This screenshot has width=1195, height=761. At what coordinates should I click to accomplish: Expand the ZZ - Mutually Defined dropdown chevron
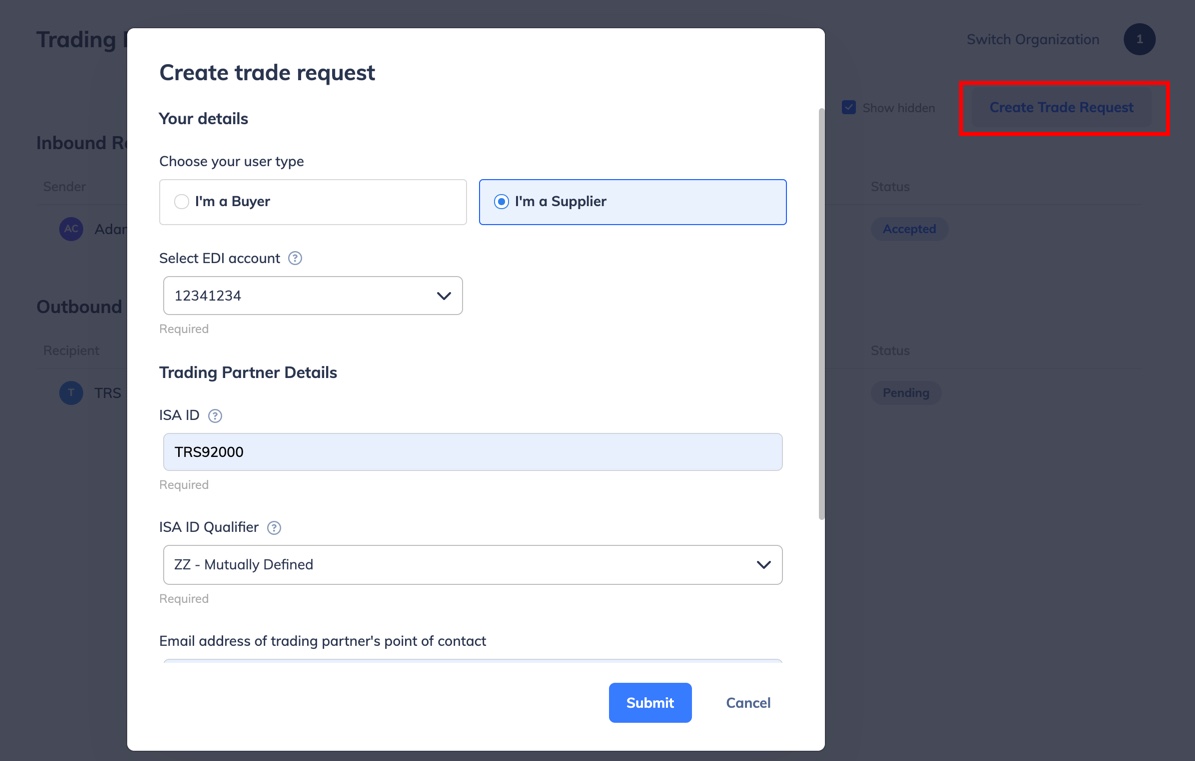click(764, 564)
